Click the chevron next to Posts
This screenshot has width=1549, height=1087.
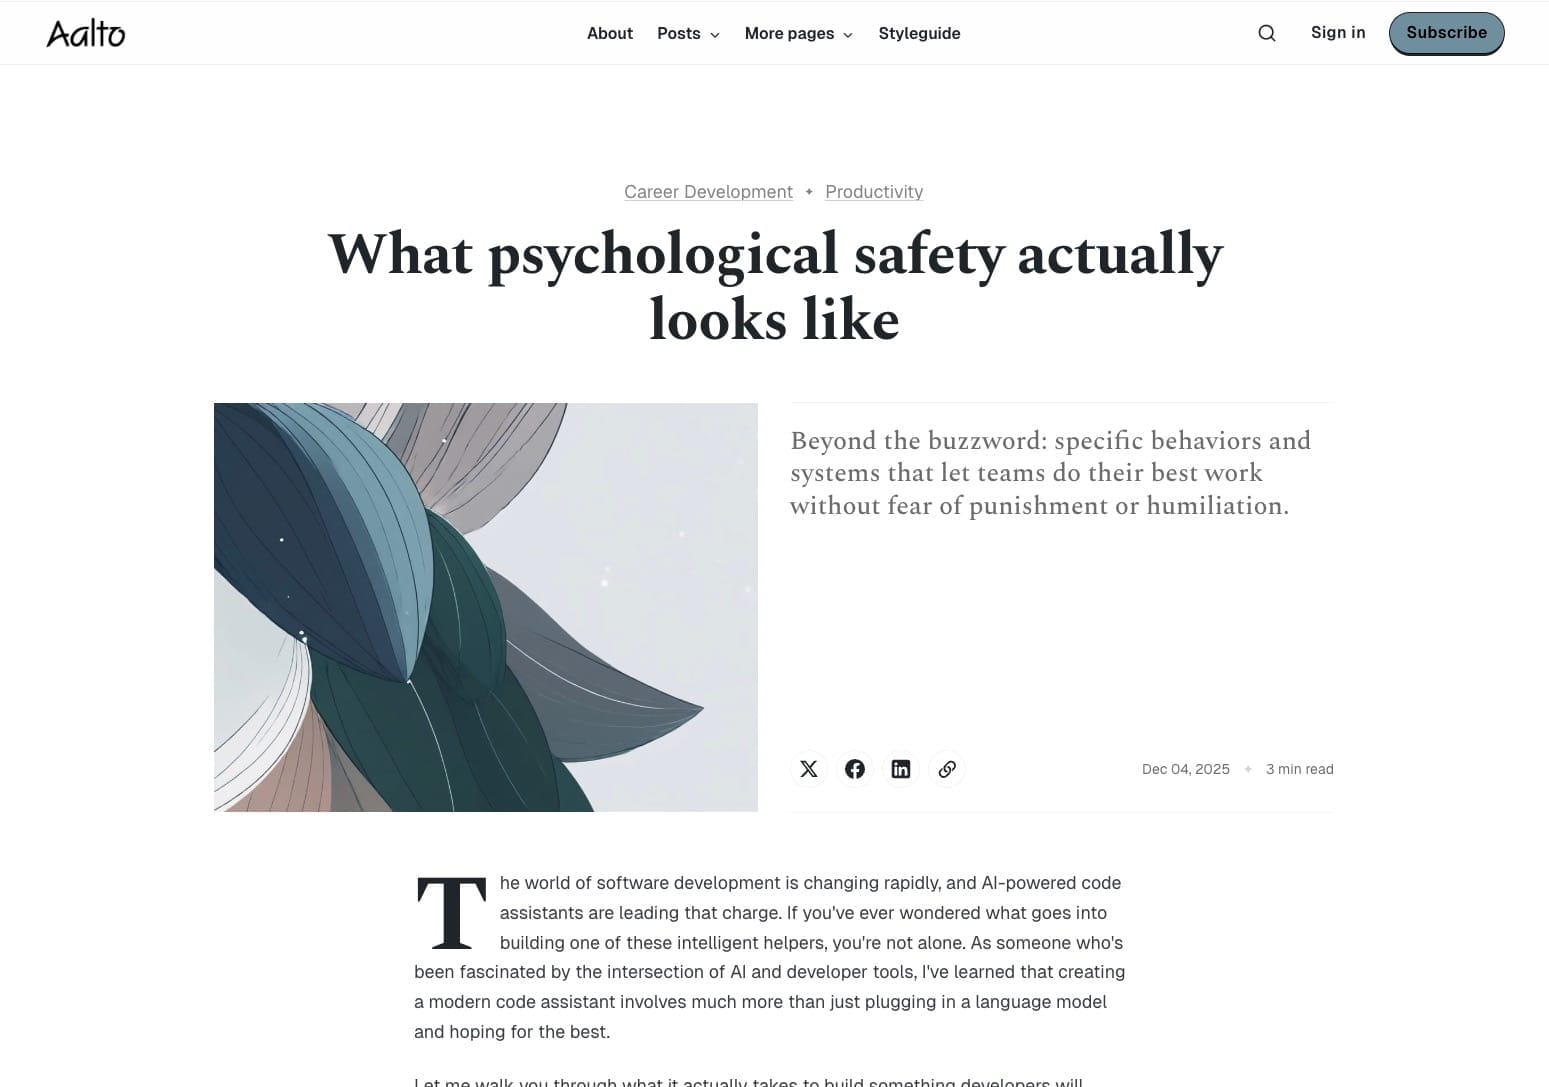(714, 35)
